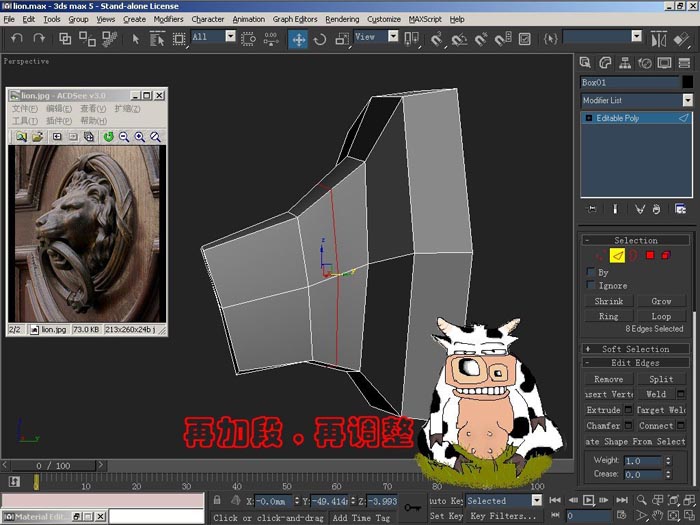The width and height of the screenshot is (700, 525).
Task: Click the Grow selection button
Action: (661, 301)
